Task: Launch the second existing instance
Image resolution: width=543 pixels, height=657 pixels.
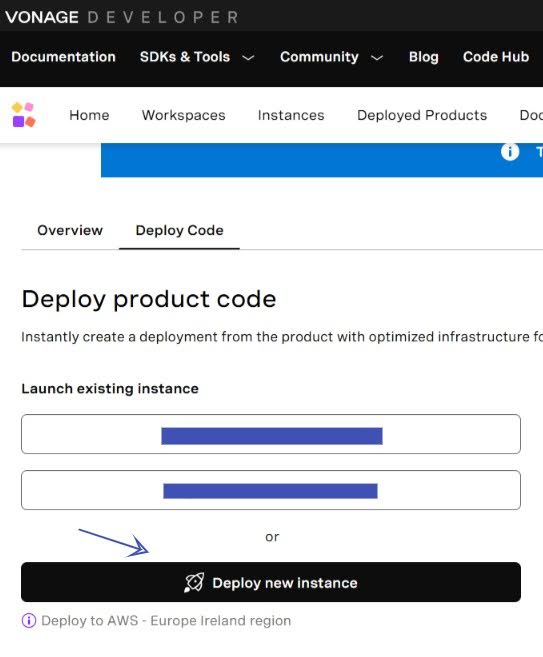Action: pyautogui.click(x=271, y=490)
